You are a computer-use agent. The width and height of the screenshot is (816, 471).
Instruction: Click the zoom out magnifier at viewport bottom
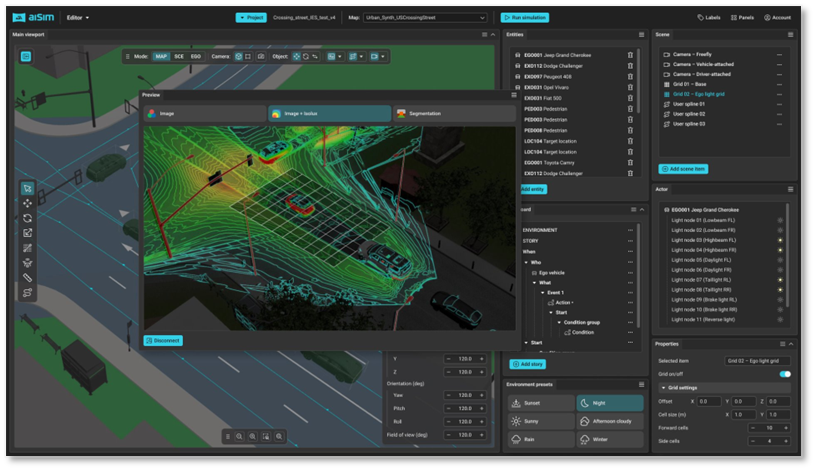pyautogui.click(x=239, y=437)
